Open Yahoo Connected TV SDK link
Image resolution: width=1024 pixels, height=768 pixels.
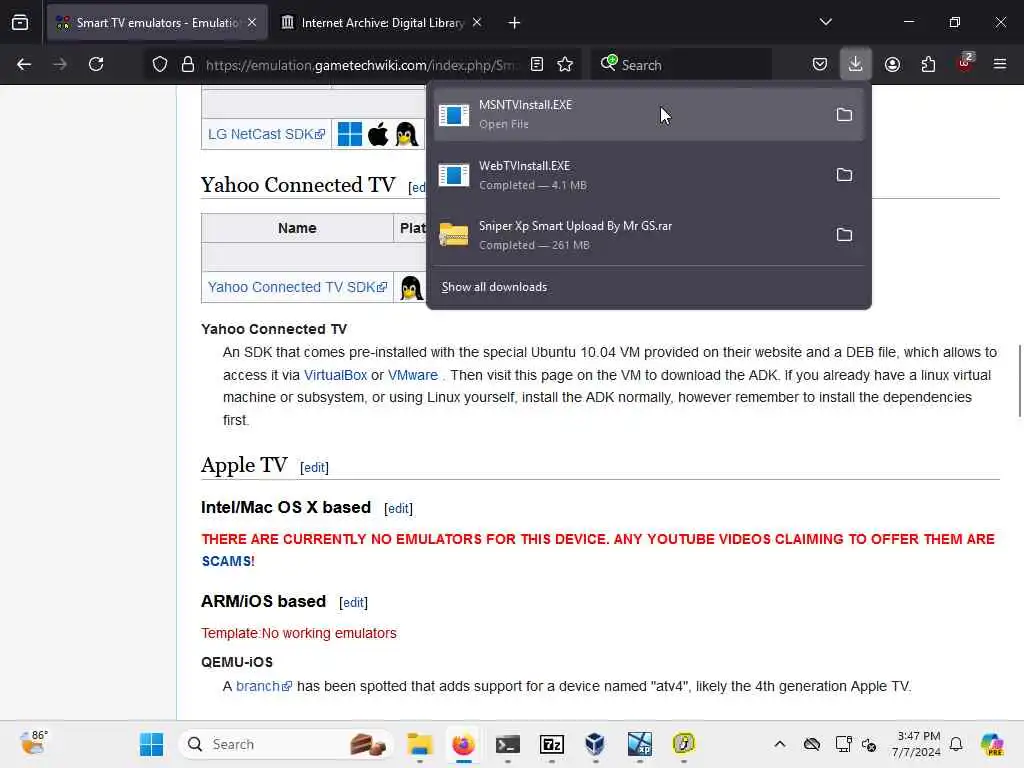click(297, 287)
